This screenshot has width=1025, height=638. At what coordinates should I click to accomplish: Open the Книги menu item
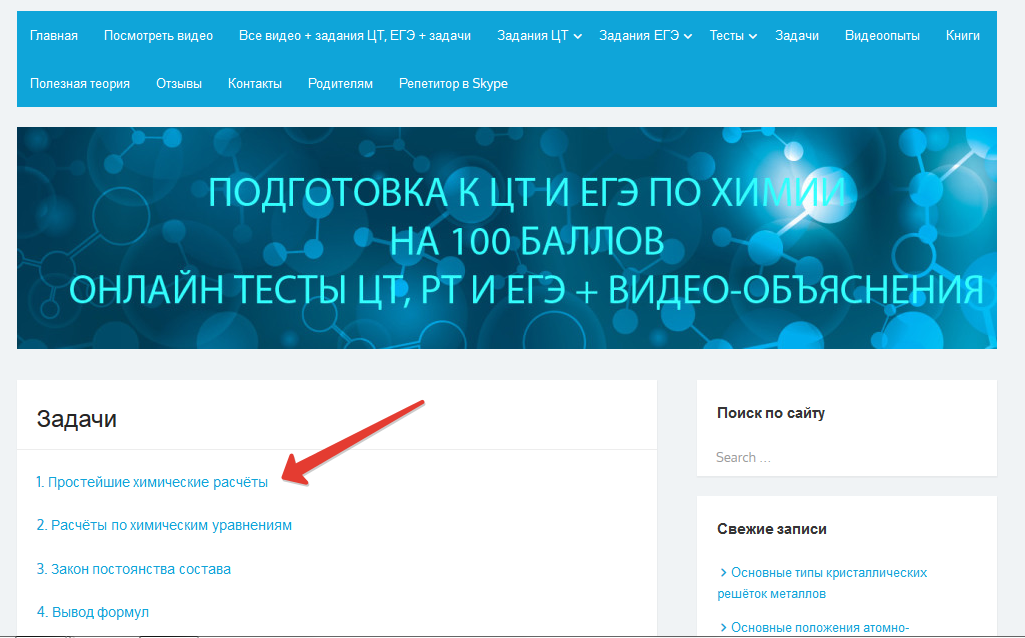point(962,36)
